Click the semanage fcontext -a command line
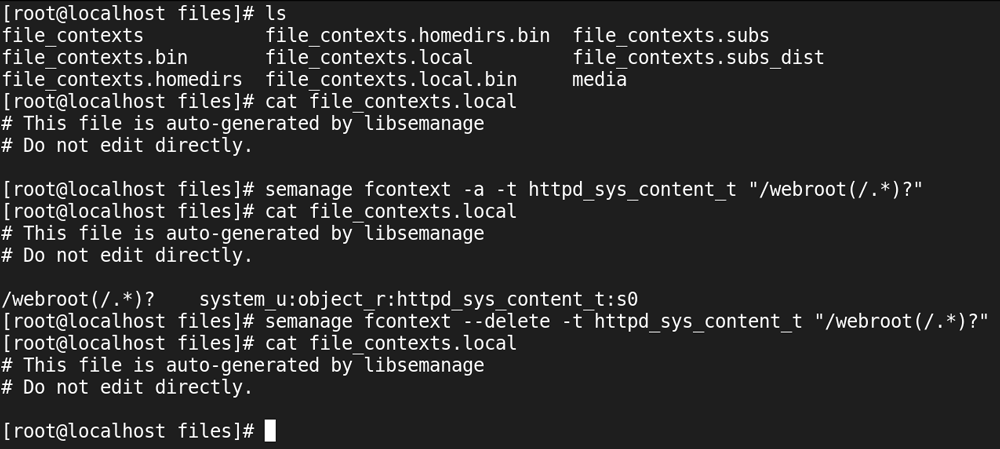The width and height of the screenshot is (1000, 449). coord(594,189)
